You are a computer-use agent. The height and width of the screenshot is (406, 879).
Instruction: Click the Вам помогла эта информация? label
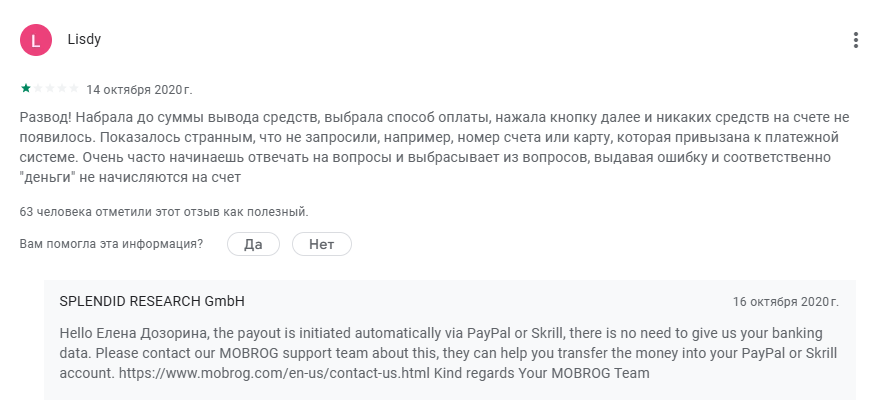pyautogui.click(x=111, y=244)
